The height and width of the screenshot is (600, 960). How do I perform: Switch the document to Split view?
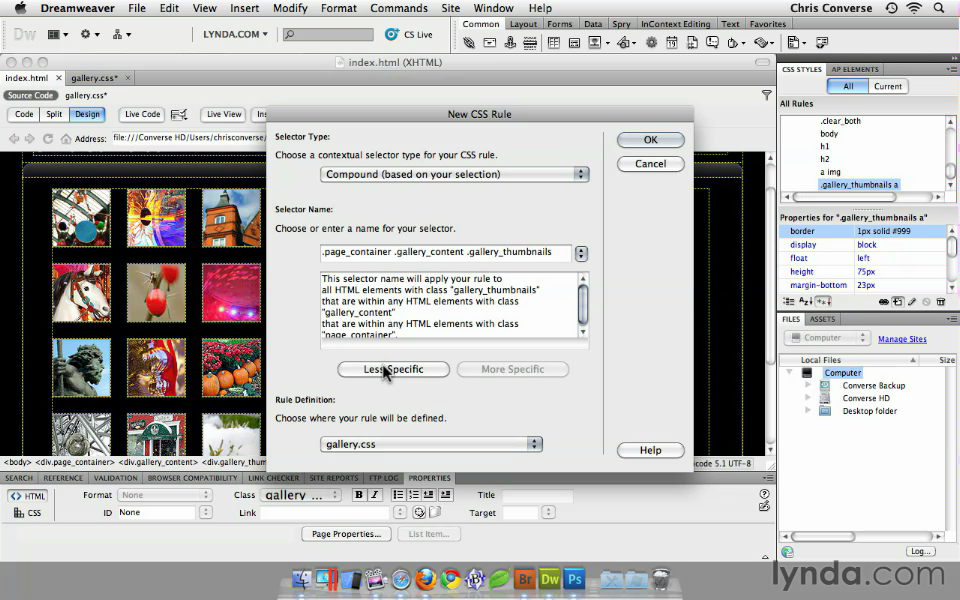click(54, 114)
